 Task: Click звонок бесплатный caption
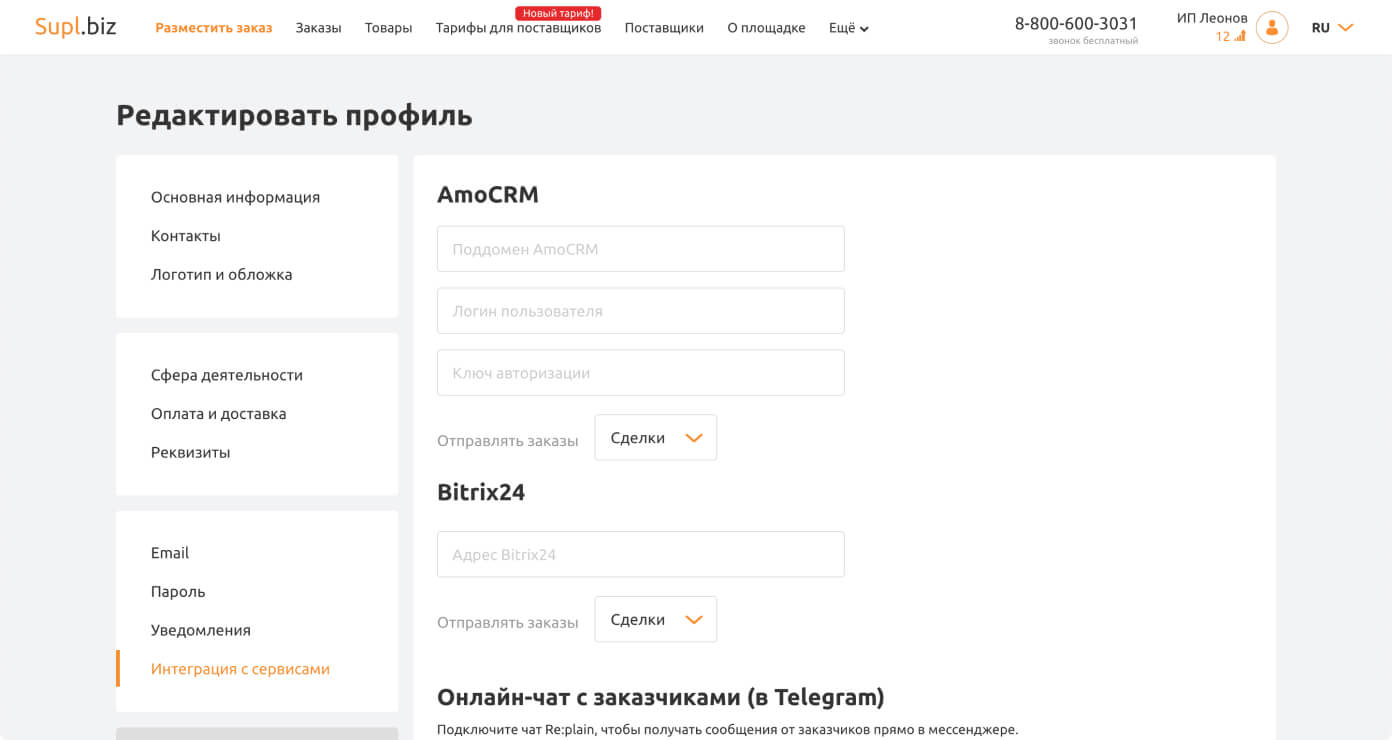[1093, 41]
